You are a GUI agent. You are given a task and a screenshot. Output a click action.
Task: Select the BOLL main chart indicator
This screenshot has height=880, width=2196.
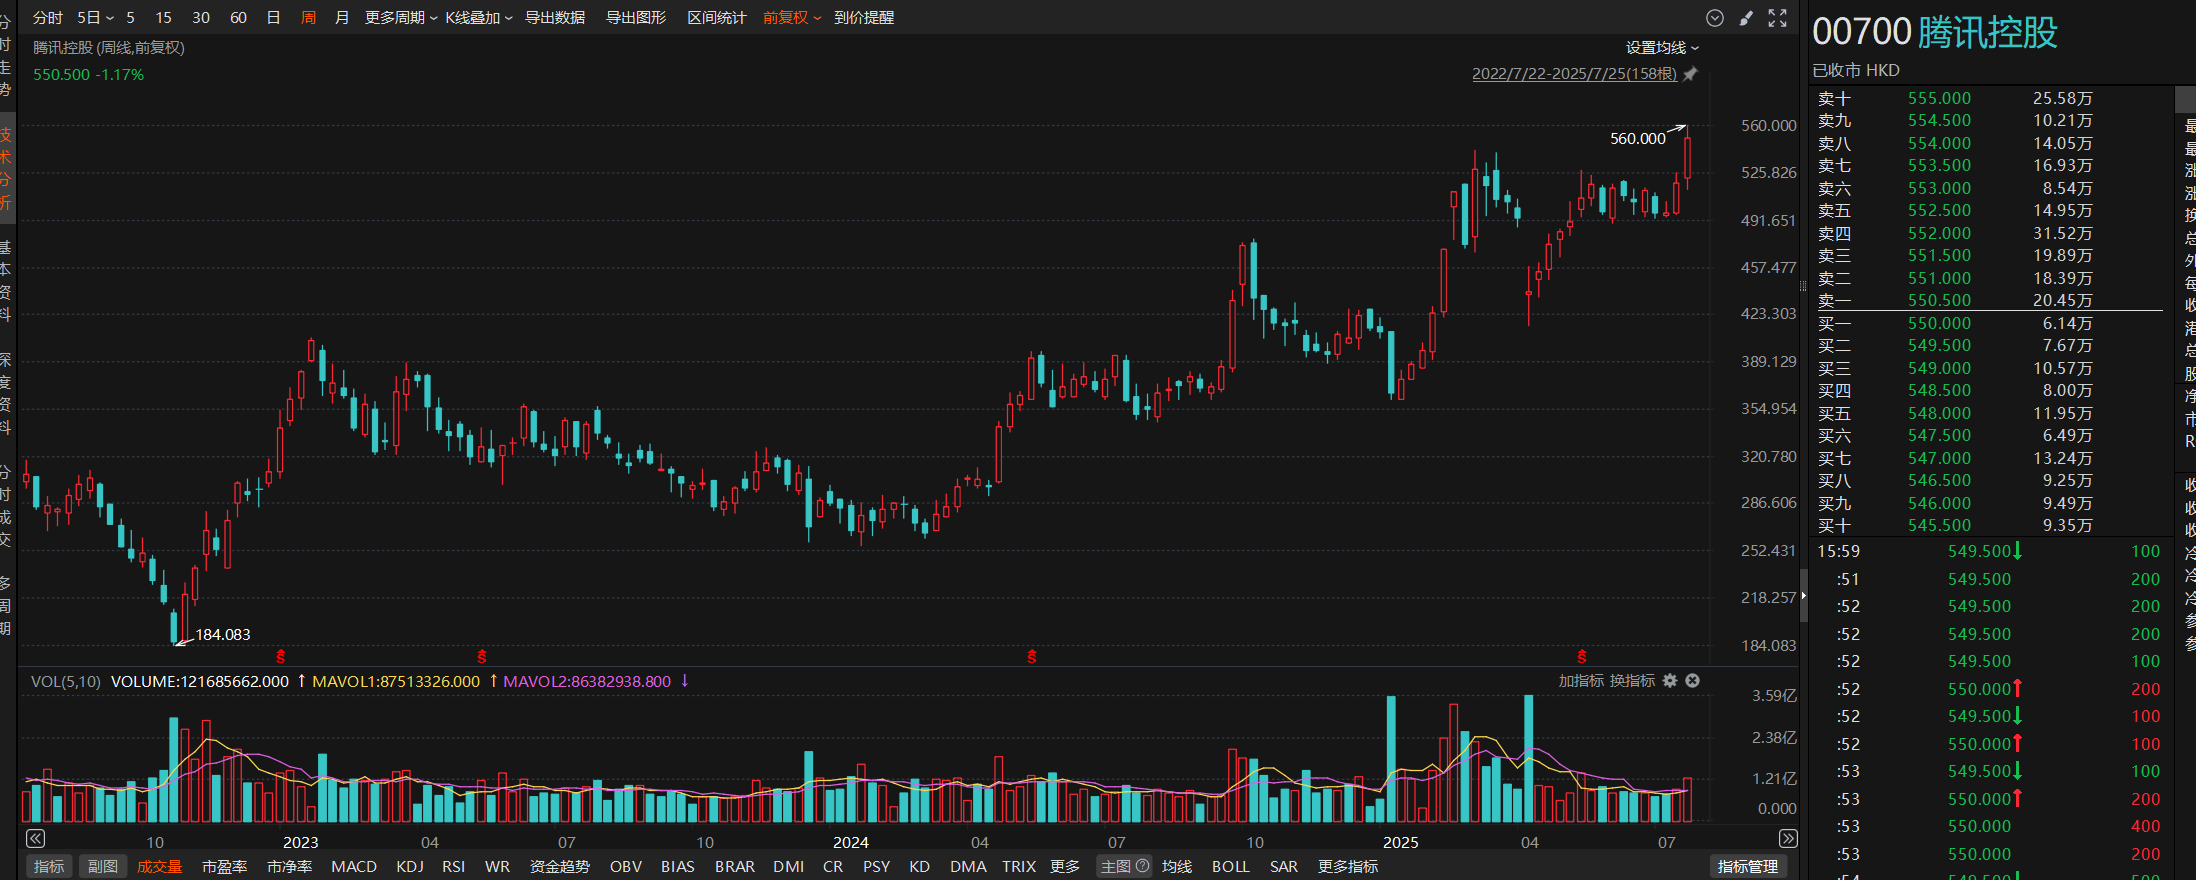click(x=1230, y=866)
